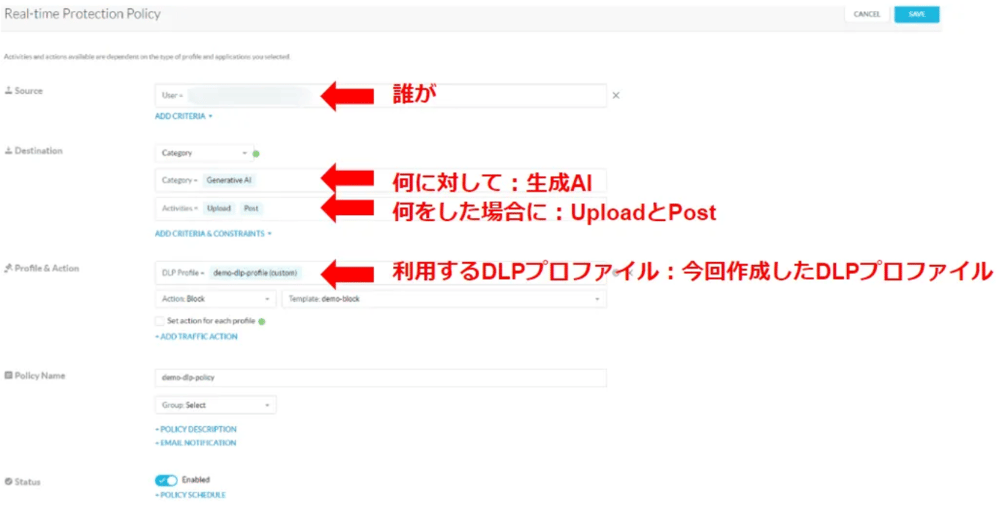
Task: Click the Profile & Action section icon
Action: (x=8, y=268)
